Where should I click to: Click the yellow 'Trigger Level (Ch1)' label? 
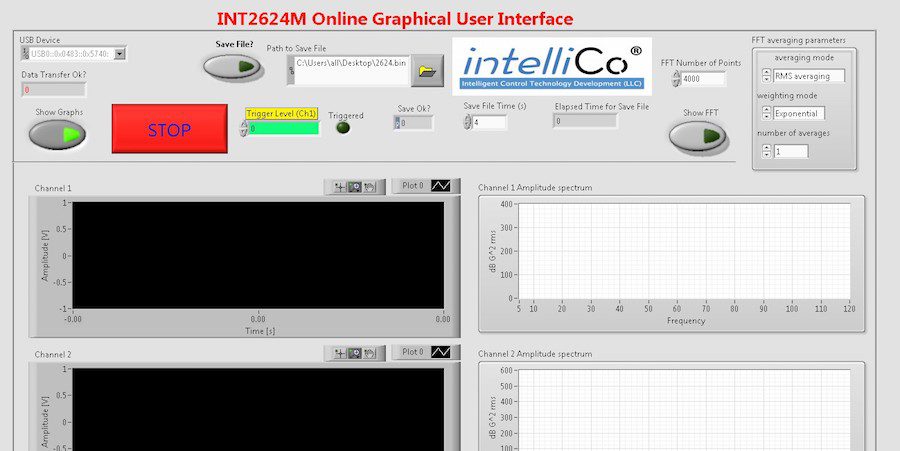pyautogui.click(x=282, y=114)
